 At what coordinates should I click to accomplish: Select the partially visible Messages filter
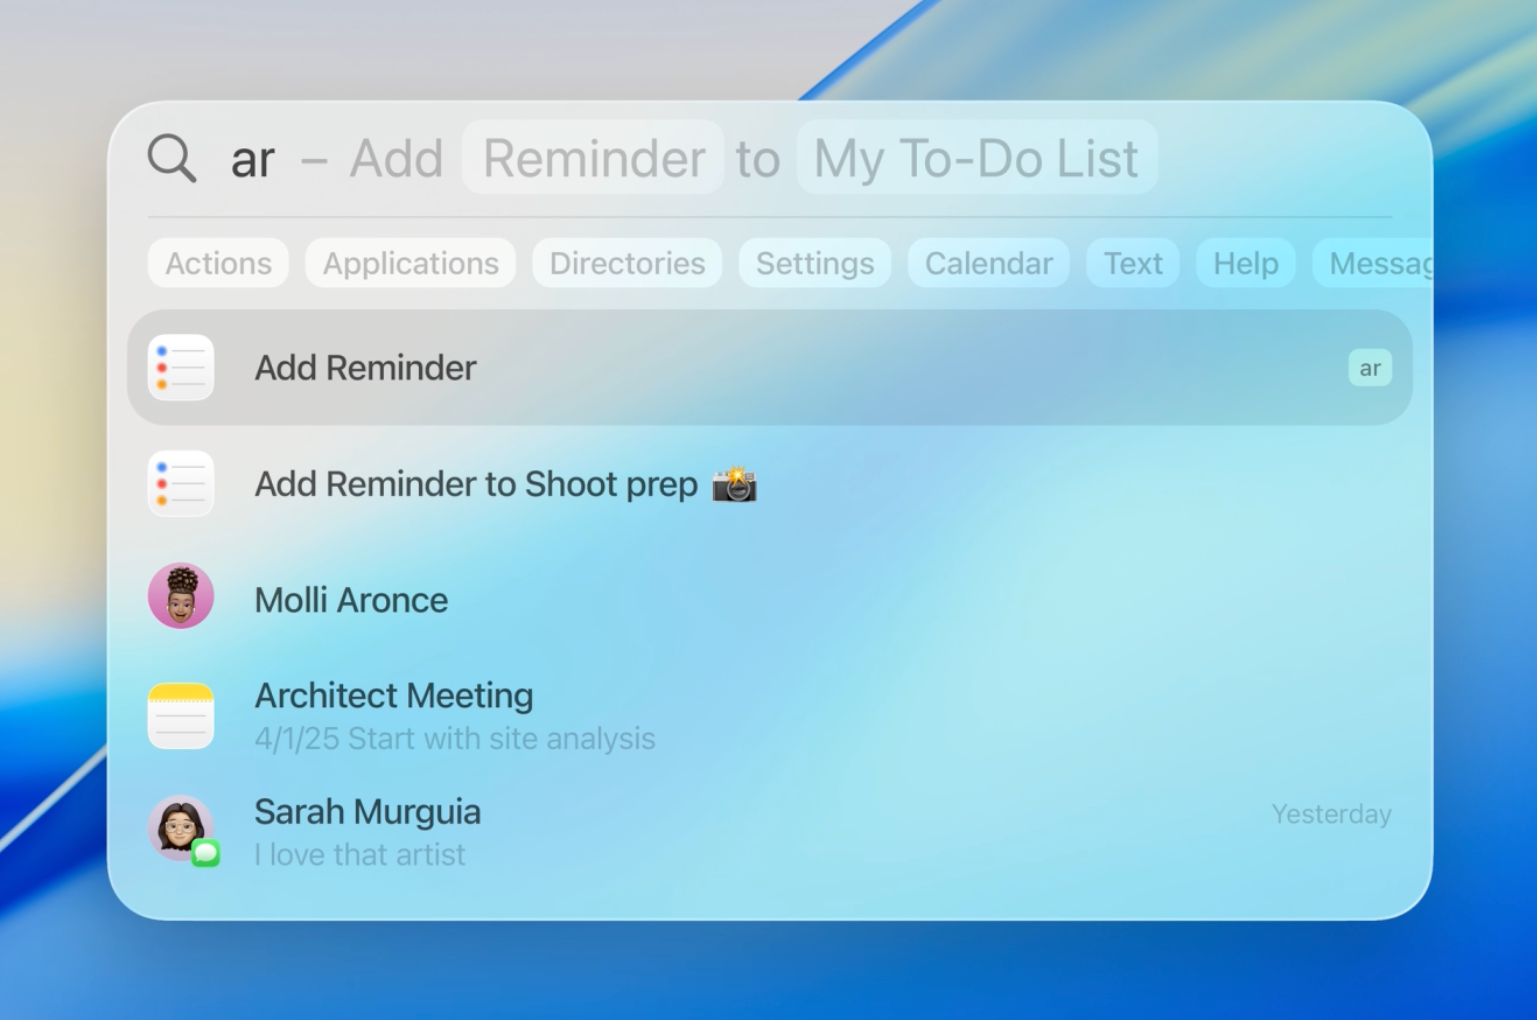tap(1373, 263)
